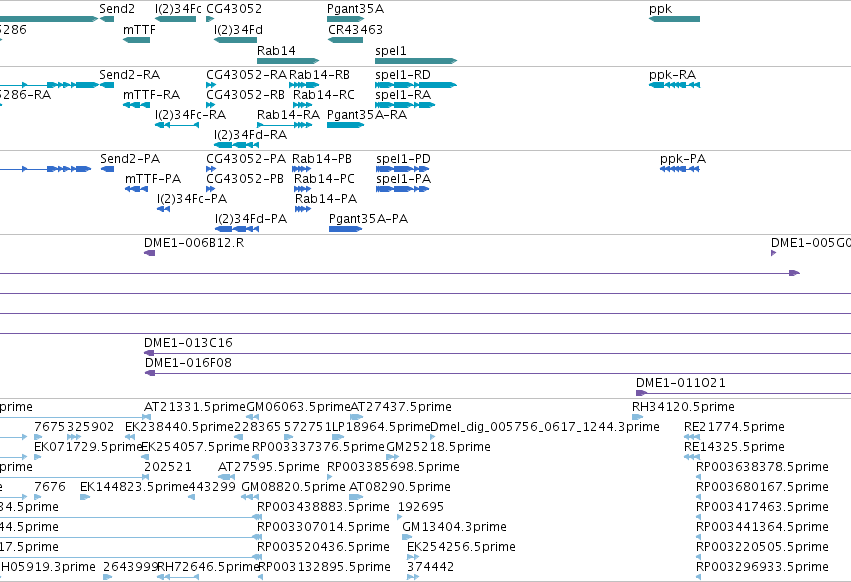This screenshot has height=582, width=851.
Task: Click the l(2)34Fd gene bar
Action: coord(236,40)
